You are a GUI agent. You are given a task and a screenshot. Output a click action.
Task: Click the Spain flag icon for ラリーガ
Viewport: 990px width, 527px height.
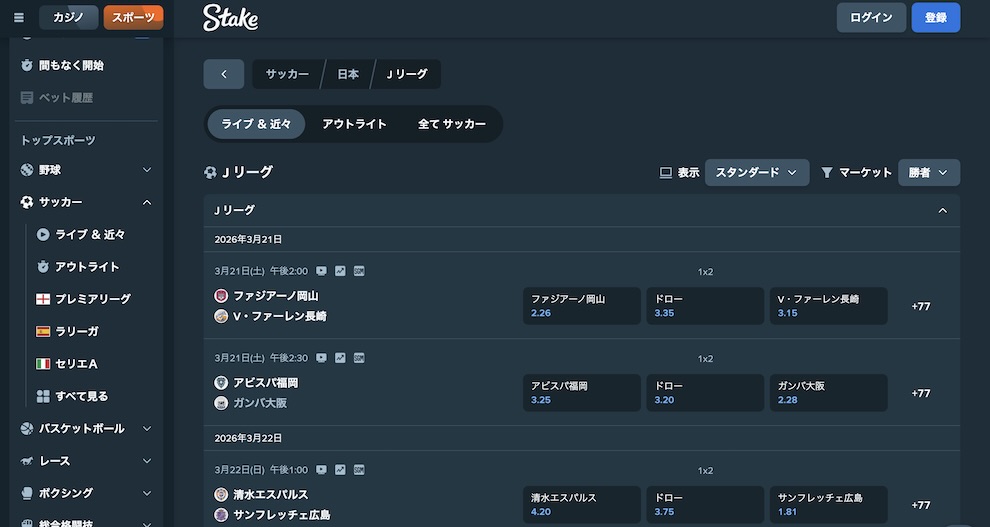[x=43, y=331]
